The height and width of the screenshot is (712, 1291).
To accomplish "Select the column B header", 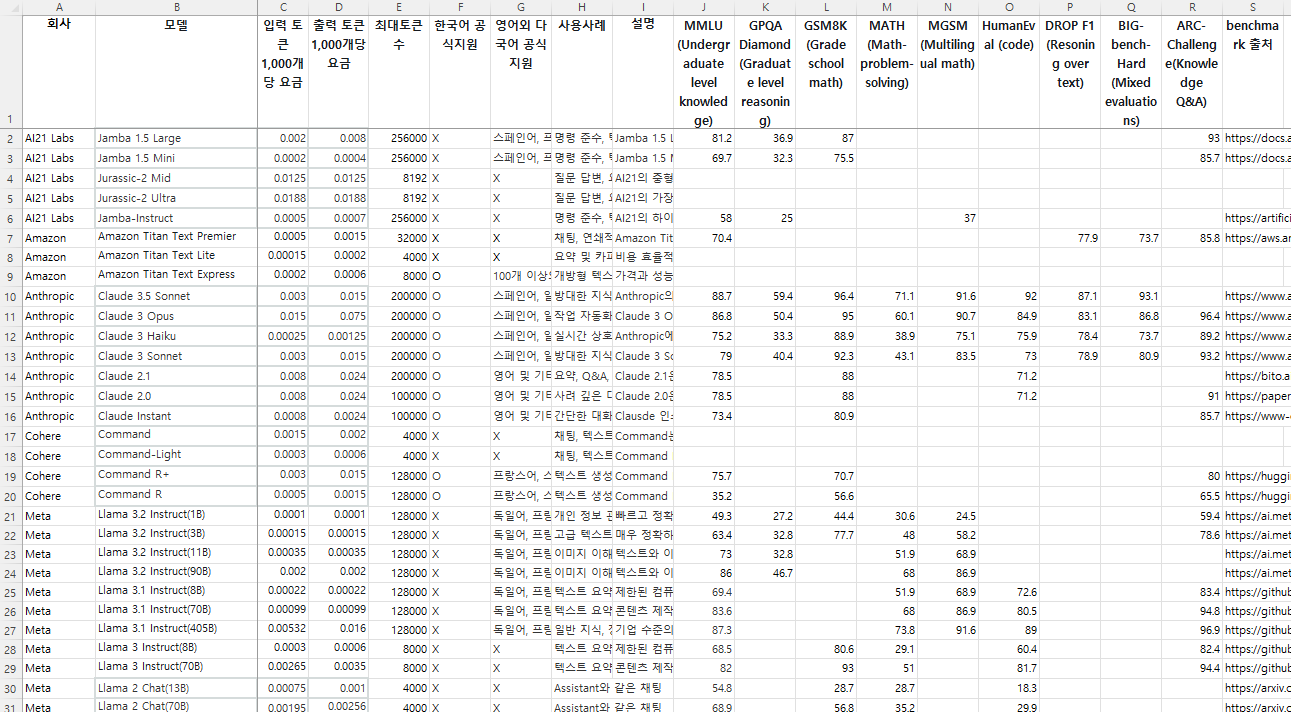I will pyautogui.click(x=176, y=7).
